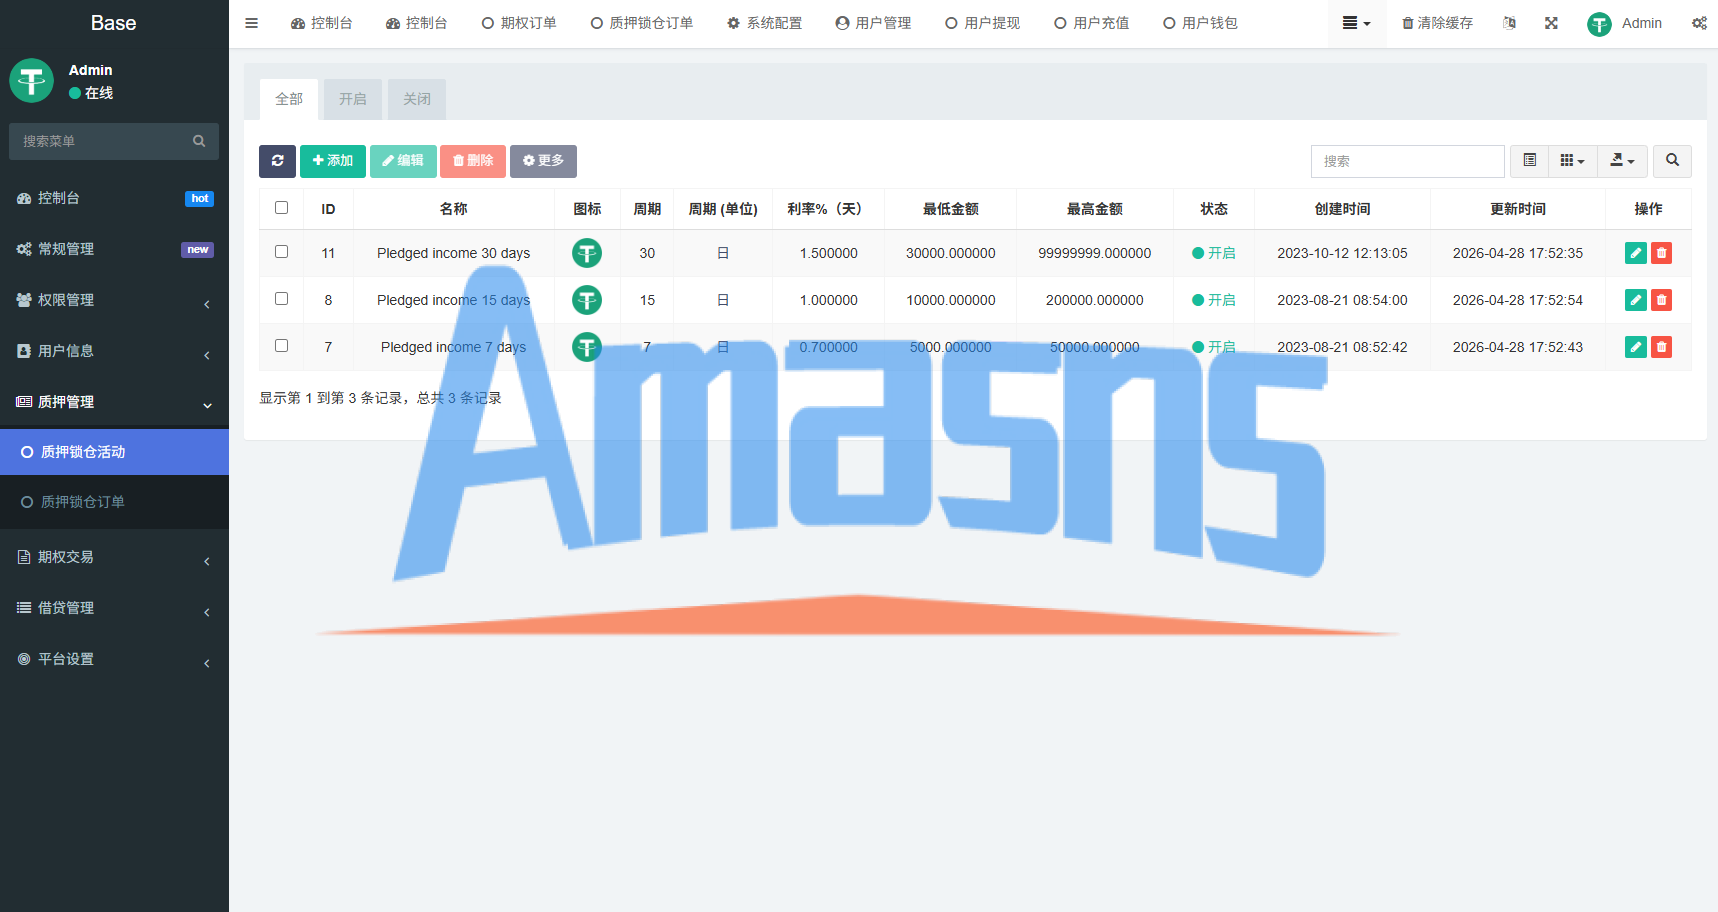Delete the Pledged income 30 days row
1718x912 pixels.
1661,253
